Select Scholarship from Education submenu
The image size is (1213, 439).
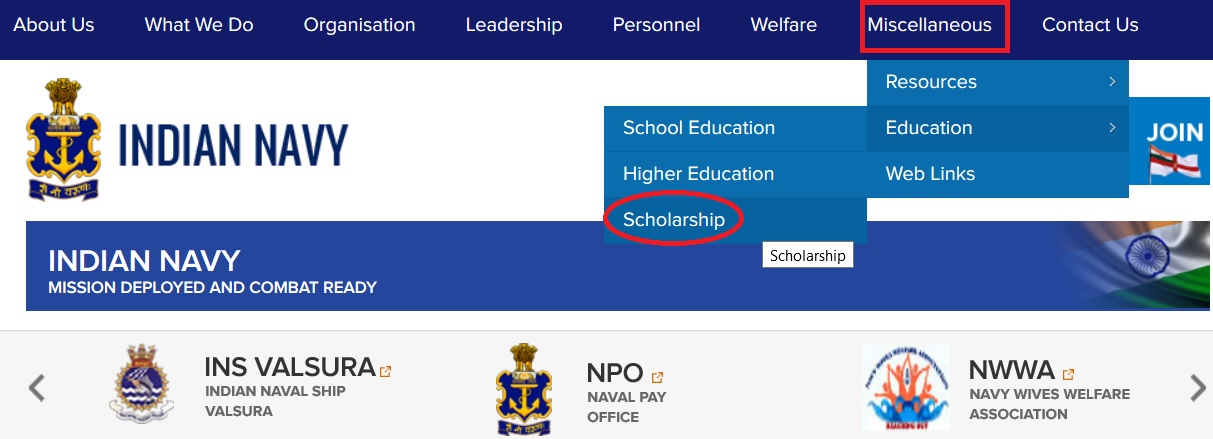click(674, 220)
